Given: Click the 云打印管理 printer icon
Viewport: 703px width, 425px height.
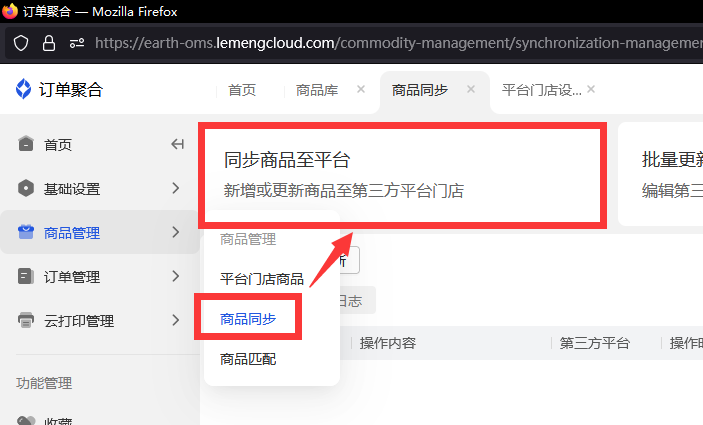Looking at the screenshot, I should (x=26, y=320).
